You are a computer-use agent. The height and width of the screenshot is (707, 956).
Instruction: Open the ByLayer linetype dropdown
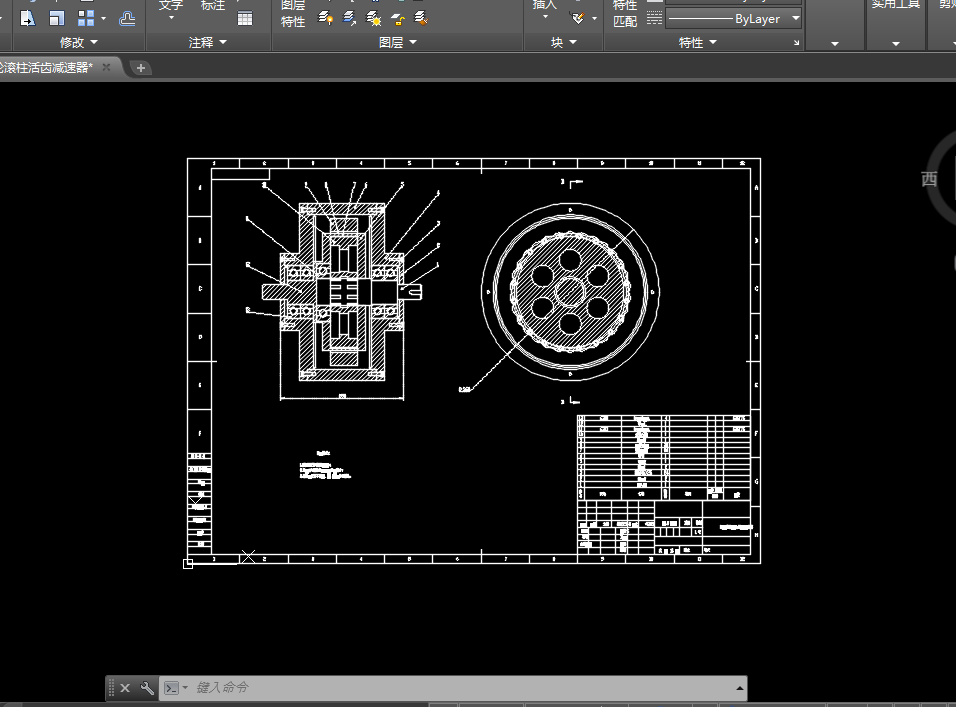[733, 19]
